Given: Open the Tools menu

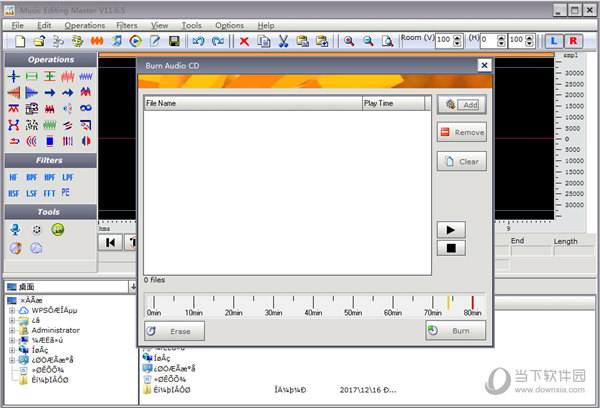Looking at the screenshot, I should 191,25.
